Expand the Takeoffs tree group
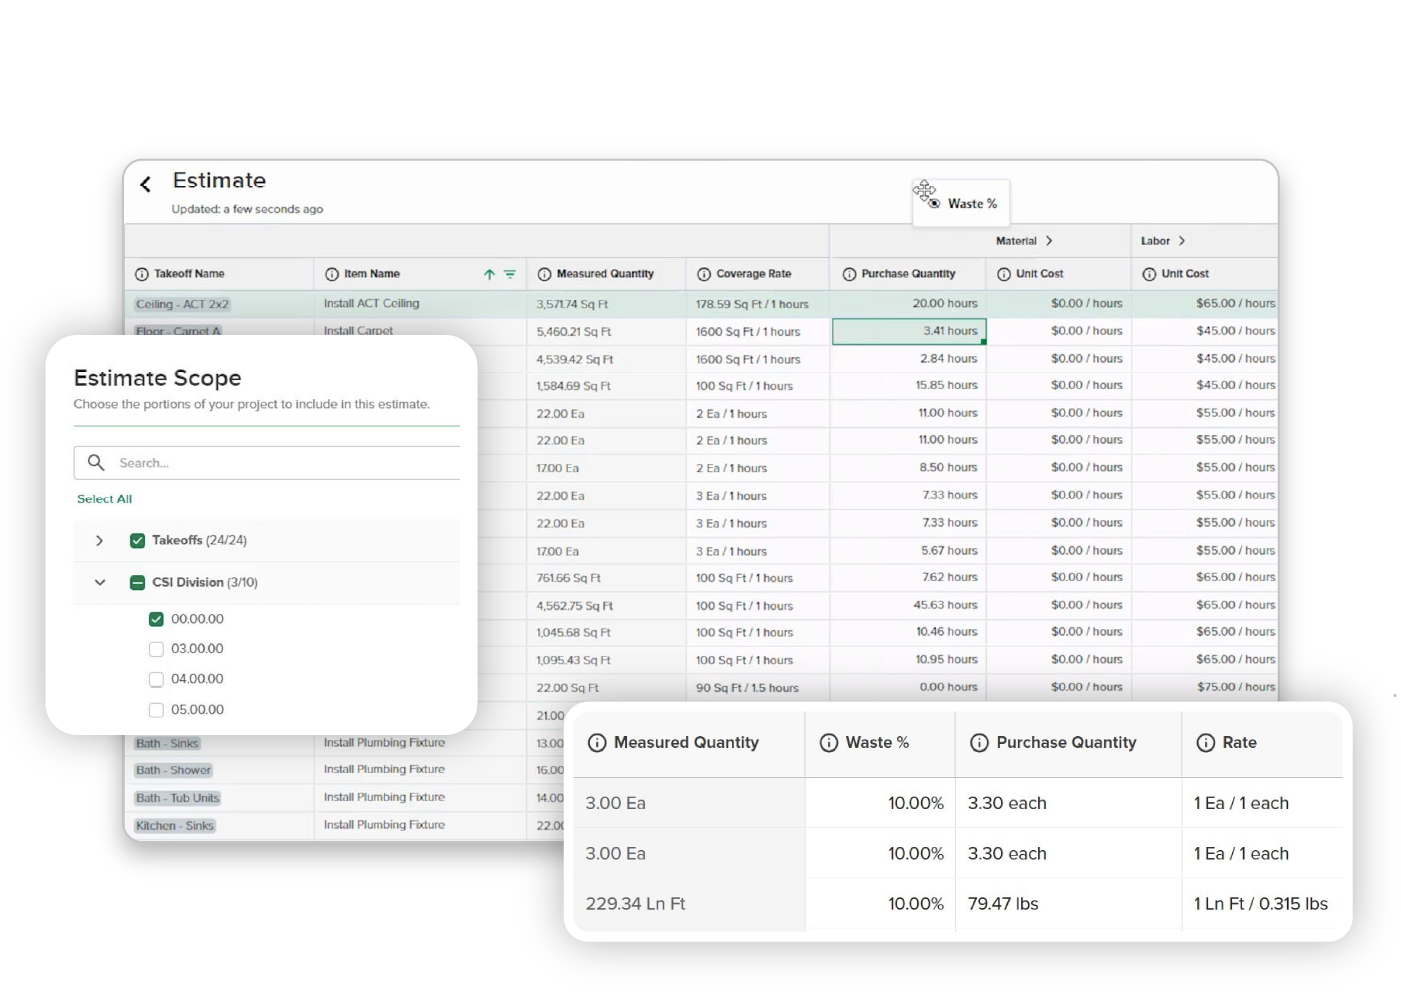1401x1001 pixels. click(99, 541)
